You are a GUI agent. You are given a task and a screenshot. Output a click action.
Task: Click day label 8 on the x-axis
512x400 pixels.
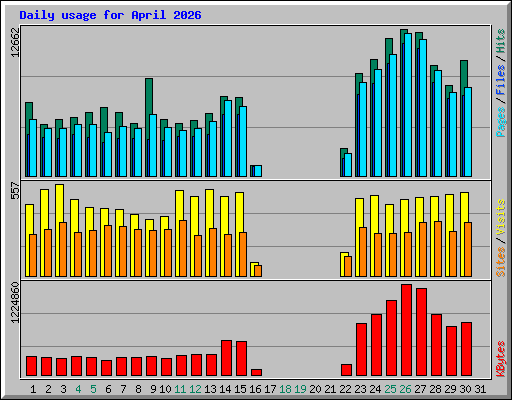tap(138, 389)
